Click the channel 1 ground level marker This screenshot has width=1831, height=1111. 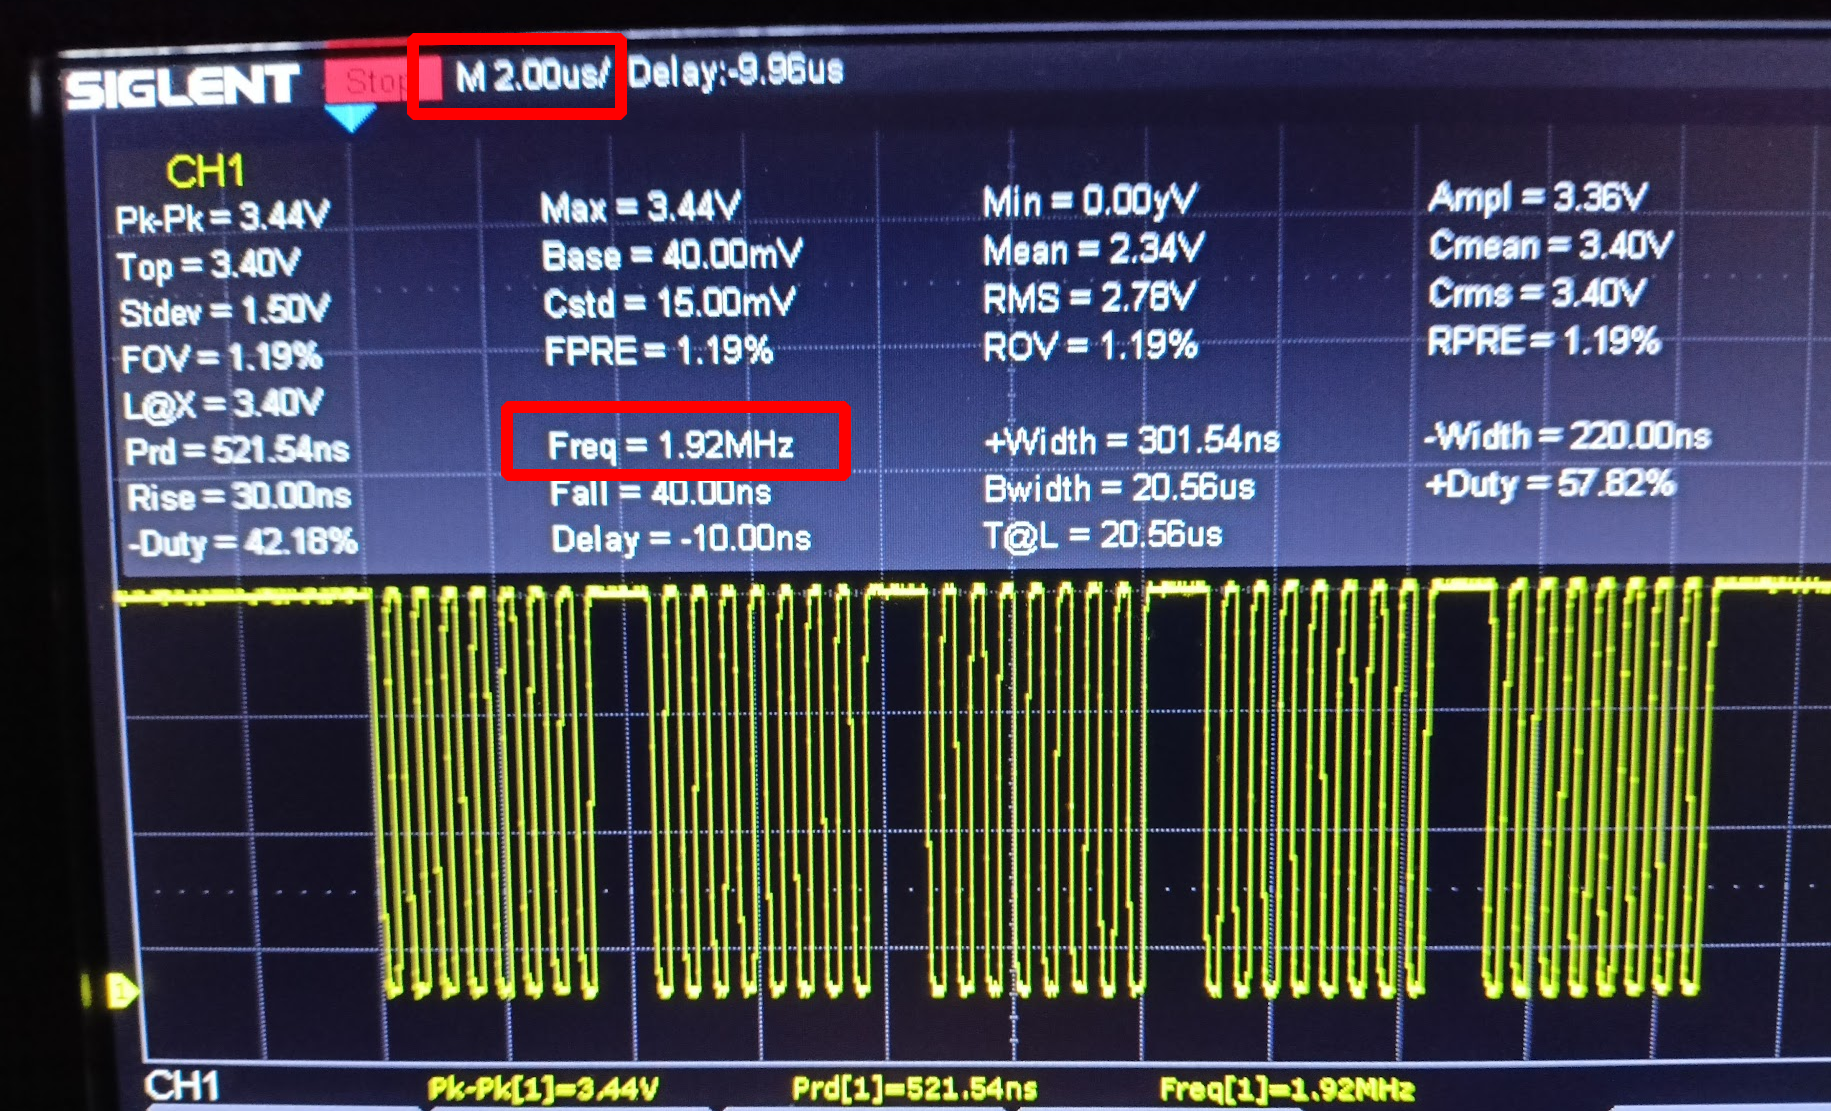coord(121,991)
